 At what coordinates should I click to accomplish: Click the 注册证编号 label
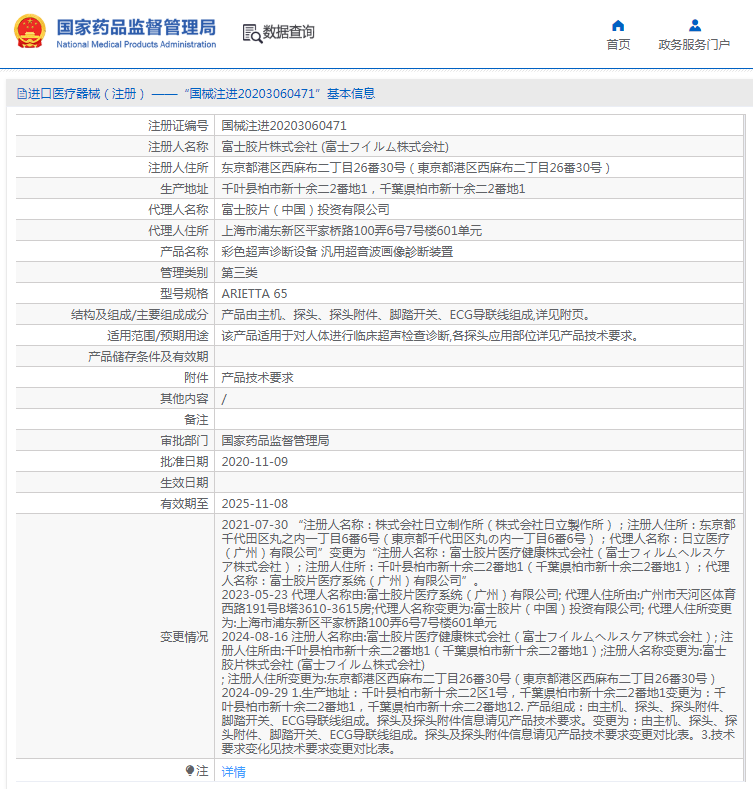[178, 126]
